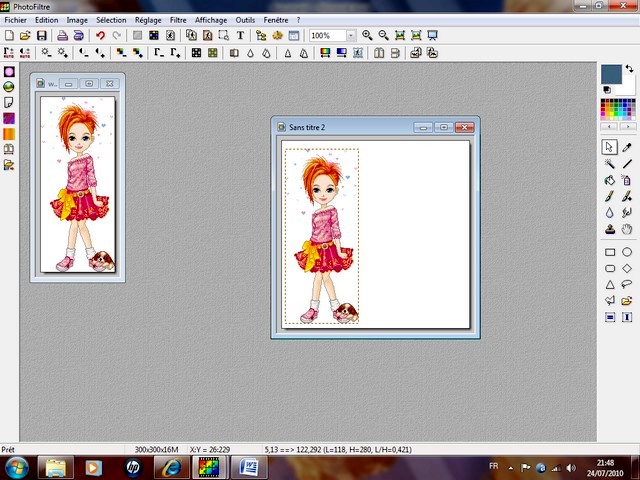Open the Sélection menu

[111, 20]
